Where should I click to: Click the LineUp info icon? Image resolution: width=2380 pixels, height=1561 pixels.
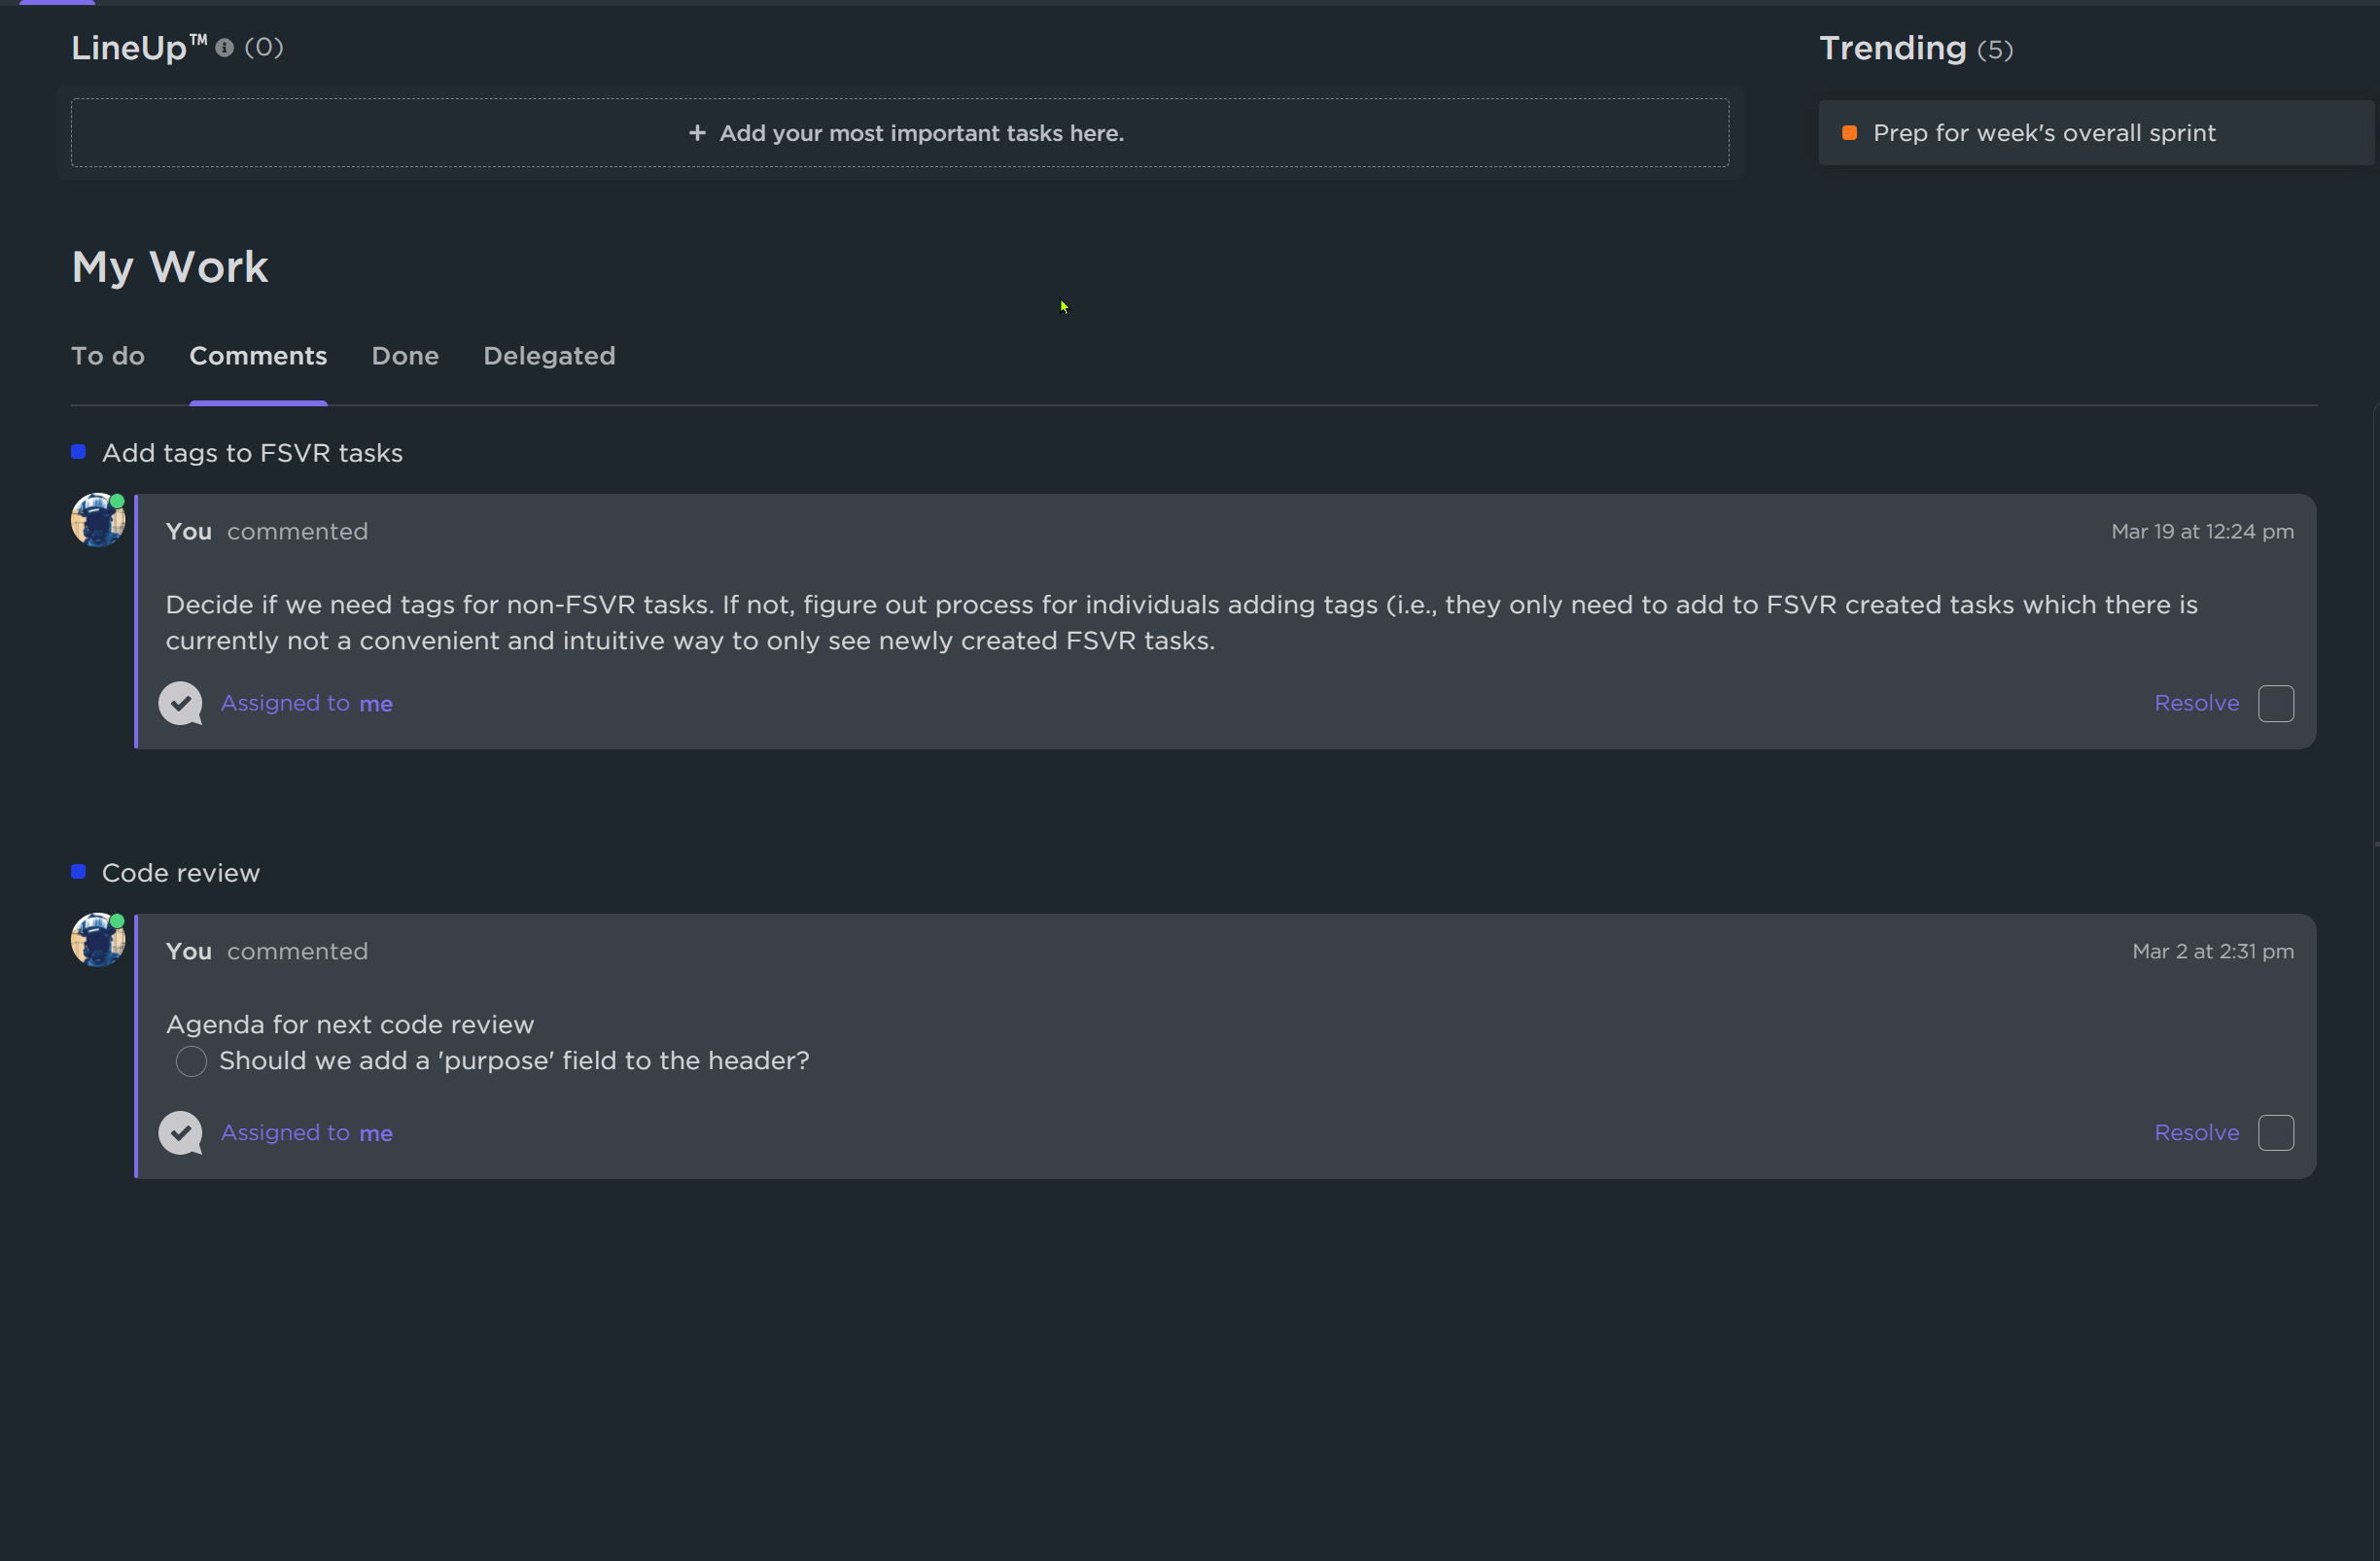(225, 48)
